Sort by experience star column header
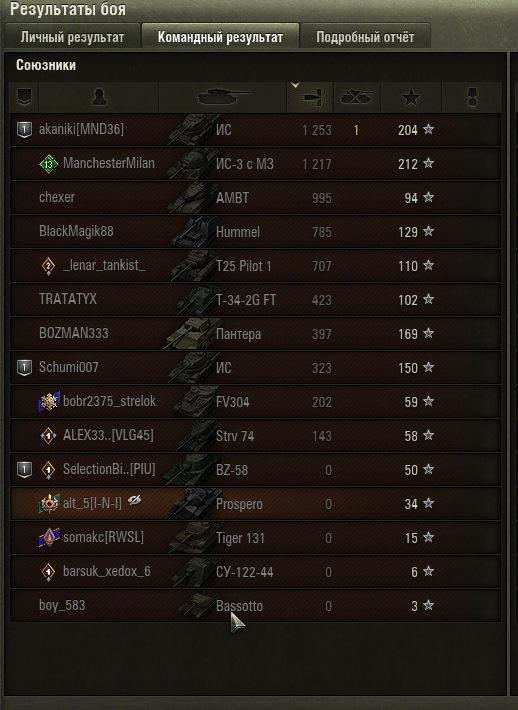This screenshot has height=710, width=518. pyautogui.click(x=411, y=97)
